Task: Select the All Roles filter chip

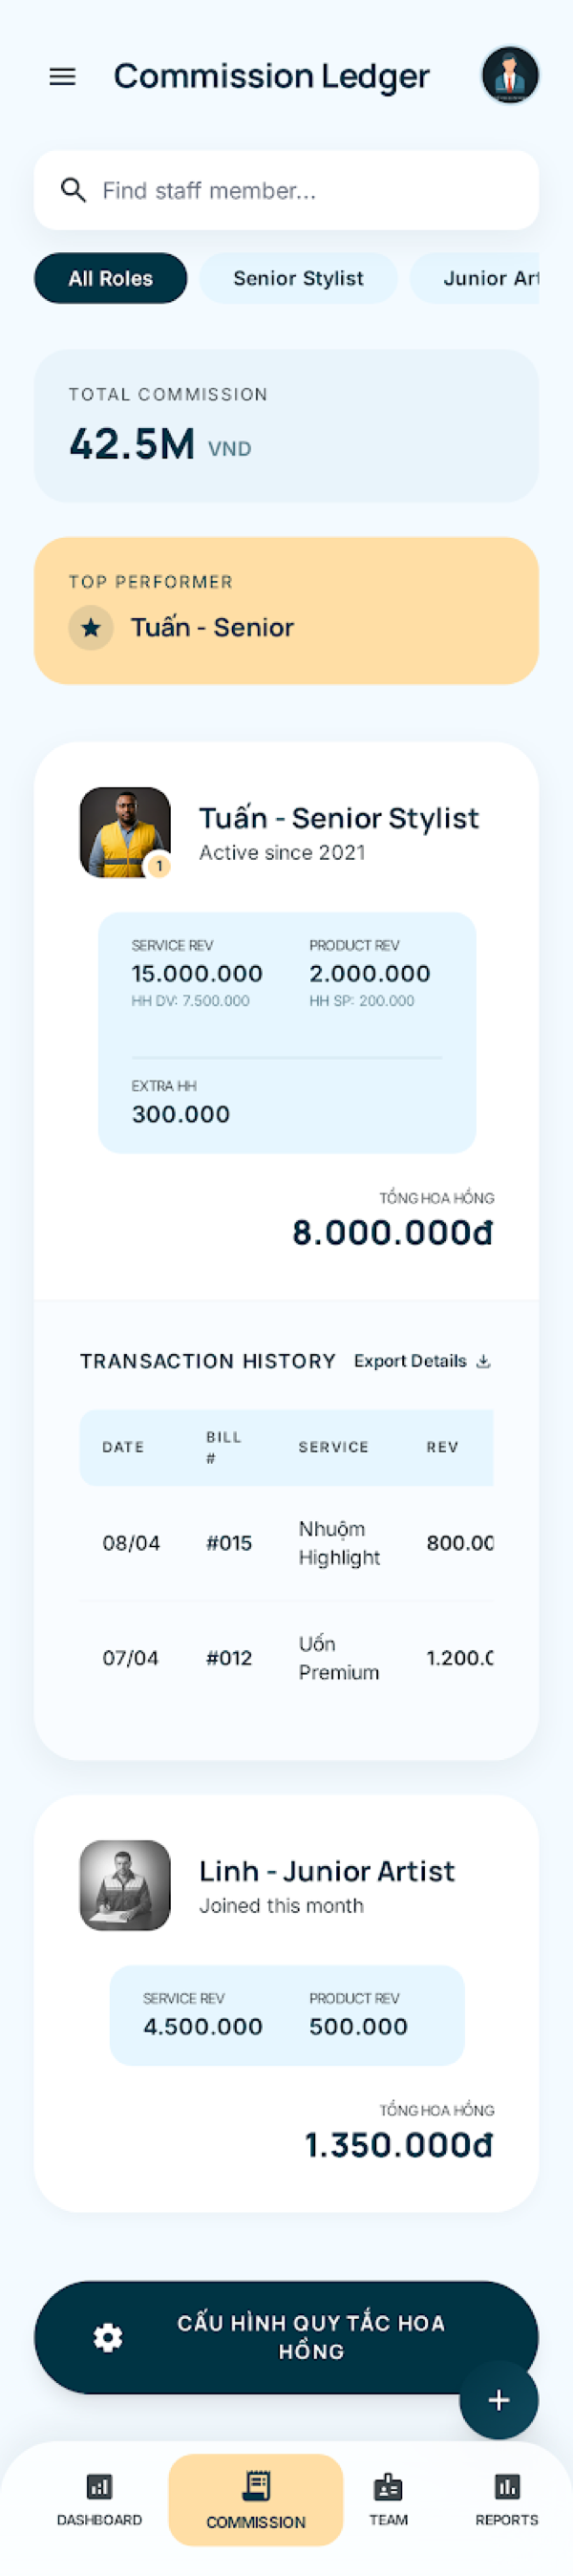Action: (x=110, y=278)
